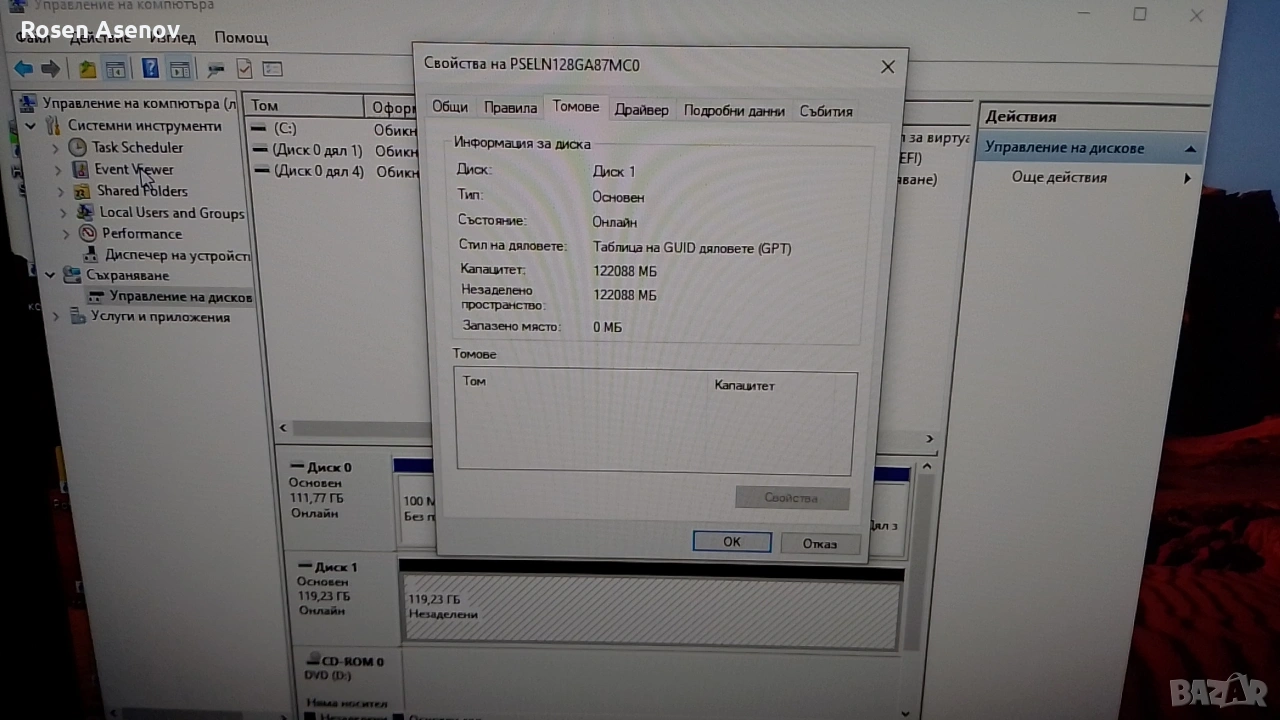
Task: Expand the Performance node
Action: pyautogui.click(x=66, y=234)
